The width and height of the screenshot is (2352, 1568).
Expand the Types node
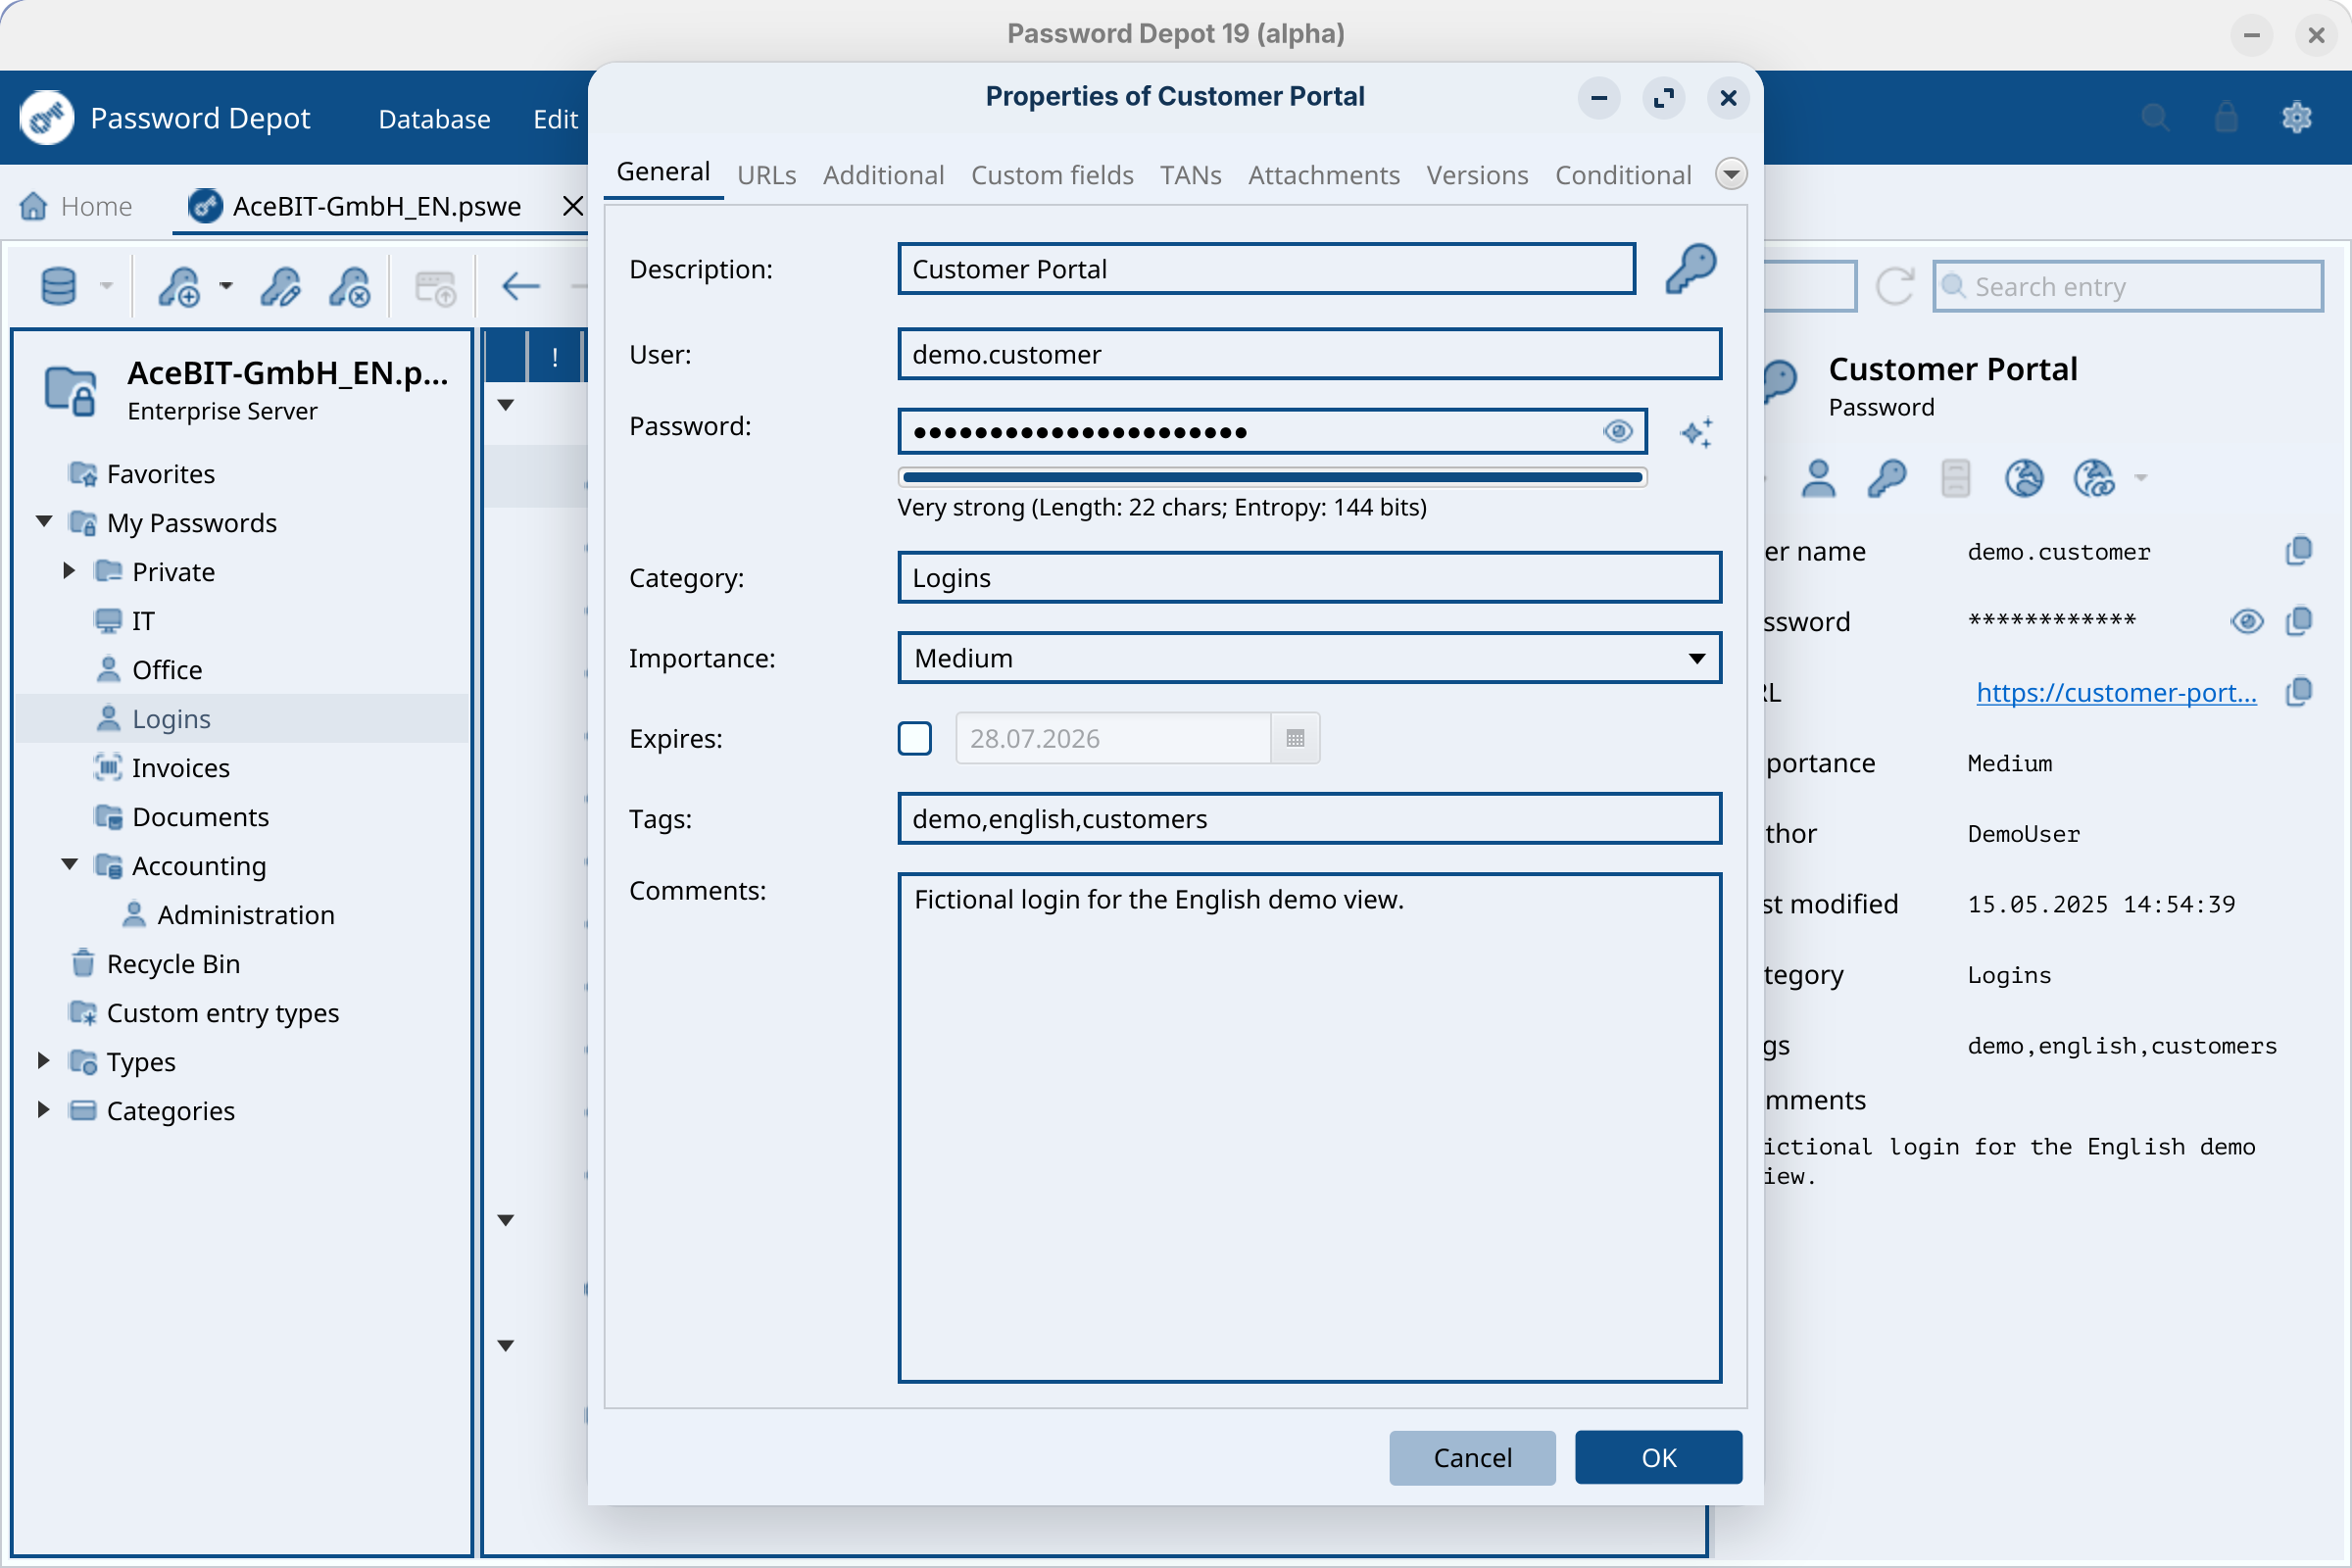point(43,1060)
